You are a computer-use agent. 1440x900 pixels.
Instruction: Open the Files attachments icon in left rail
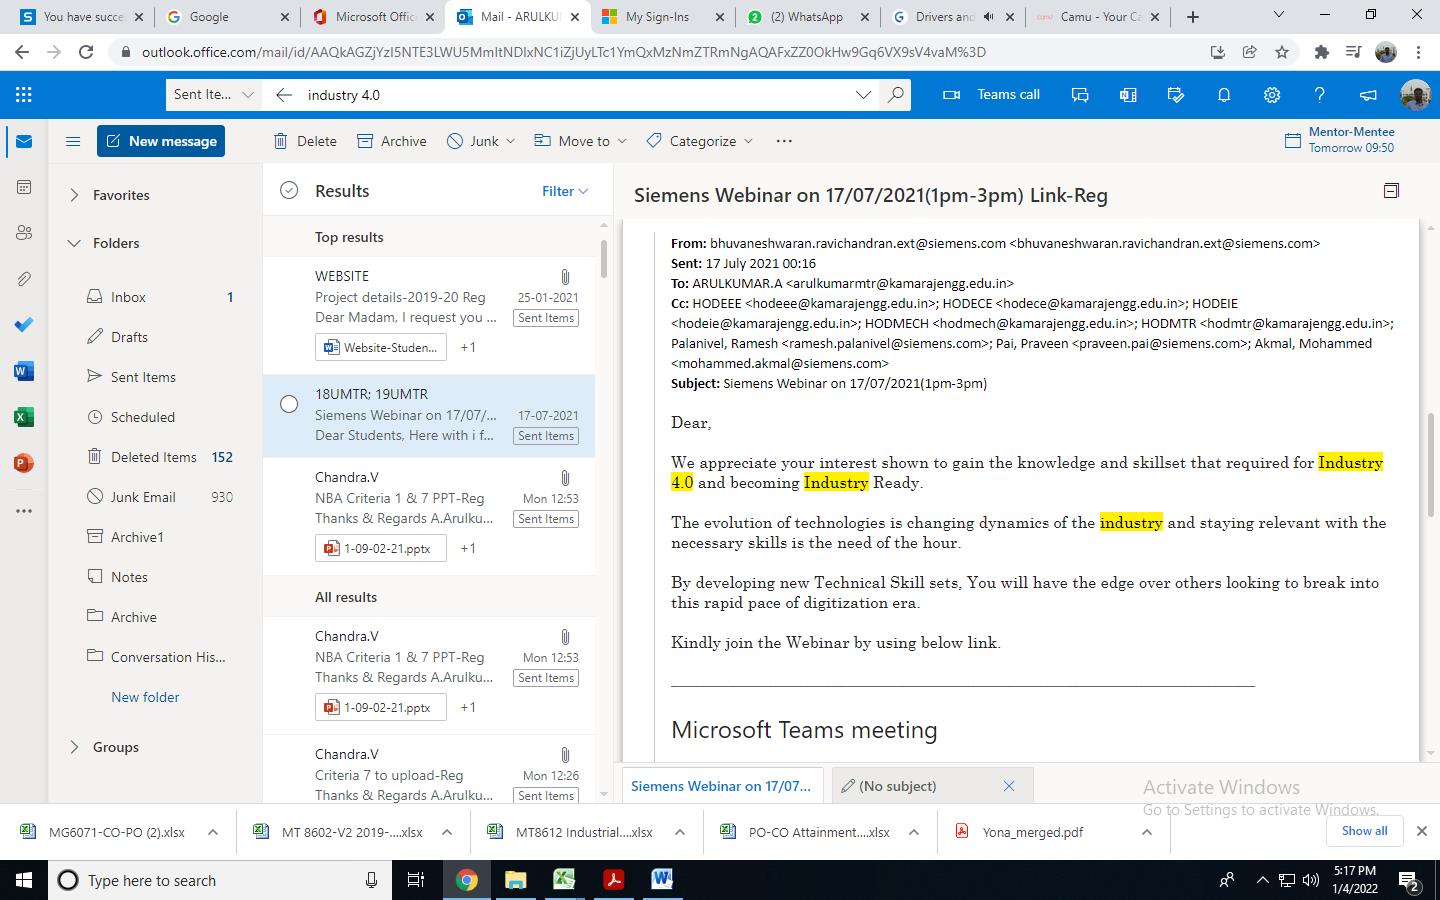pos(24,279)
